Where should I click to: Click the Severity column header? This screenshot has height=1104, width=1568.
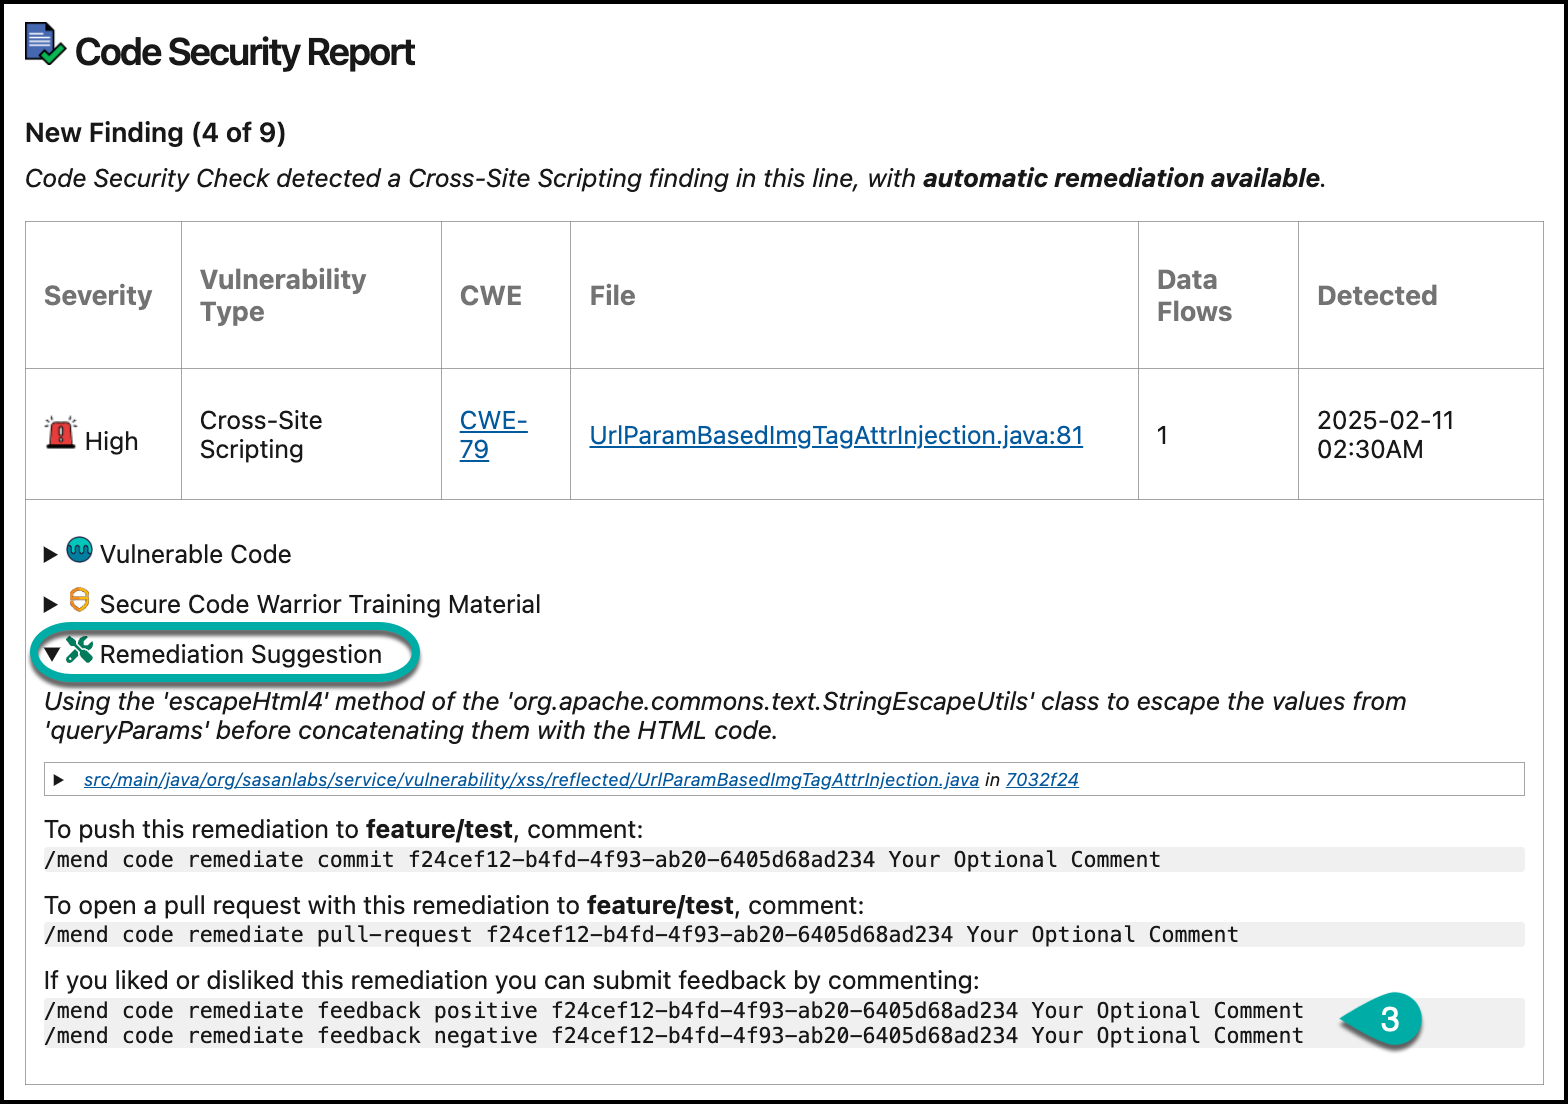coord(98,296)
